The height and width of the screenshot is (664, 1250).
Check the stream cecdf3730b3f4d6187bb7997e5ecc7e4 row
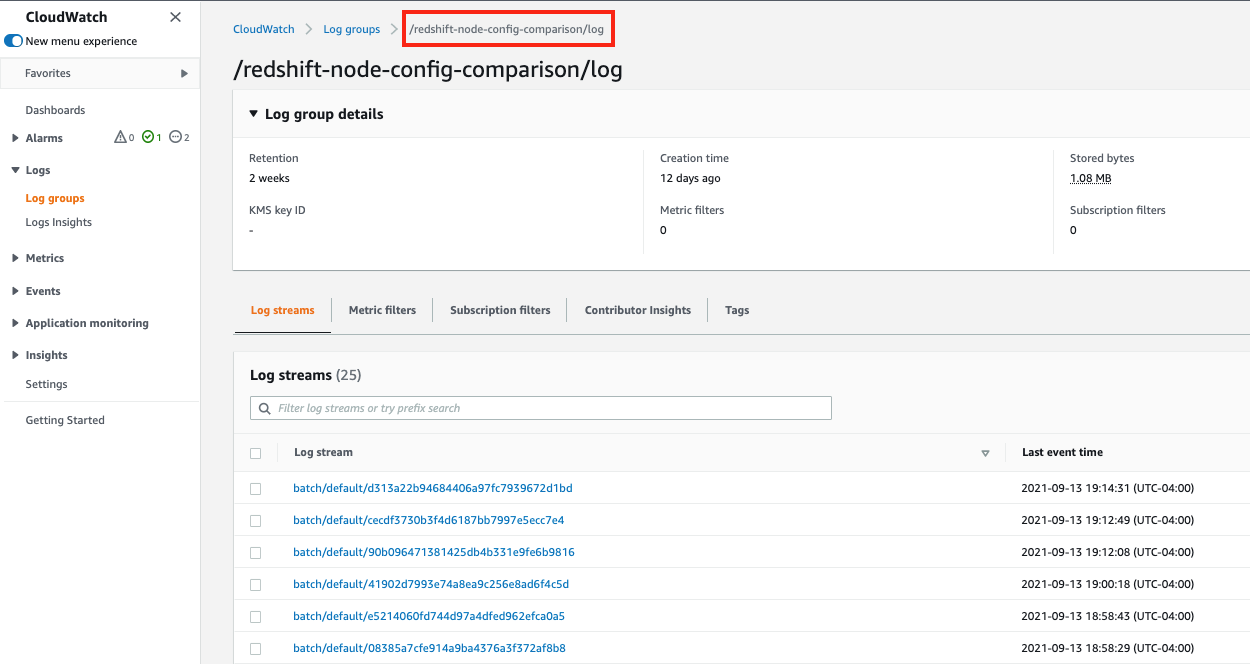point(255,521)
